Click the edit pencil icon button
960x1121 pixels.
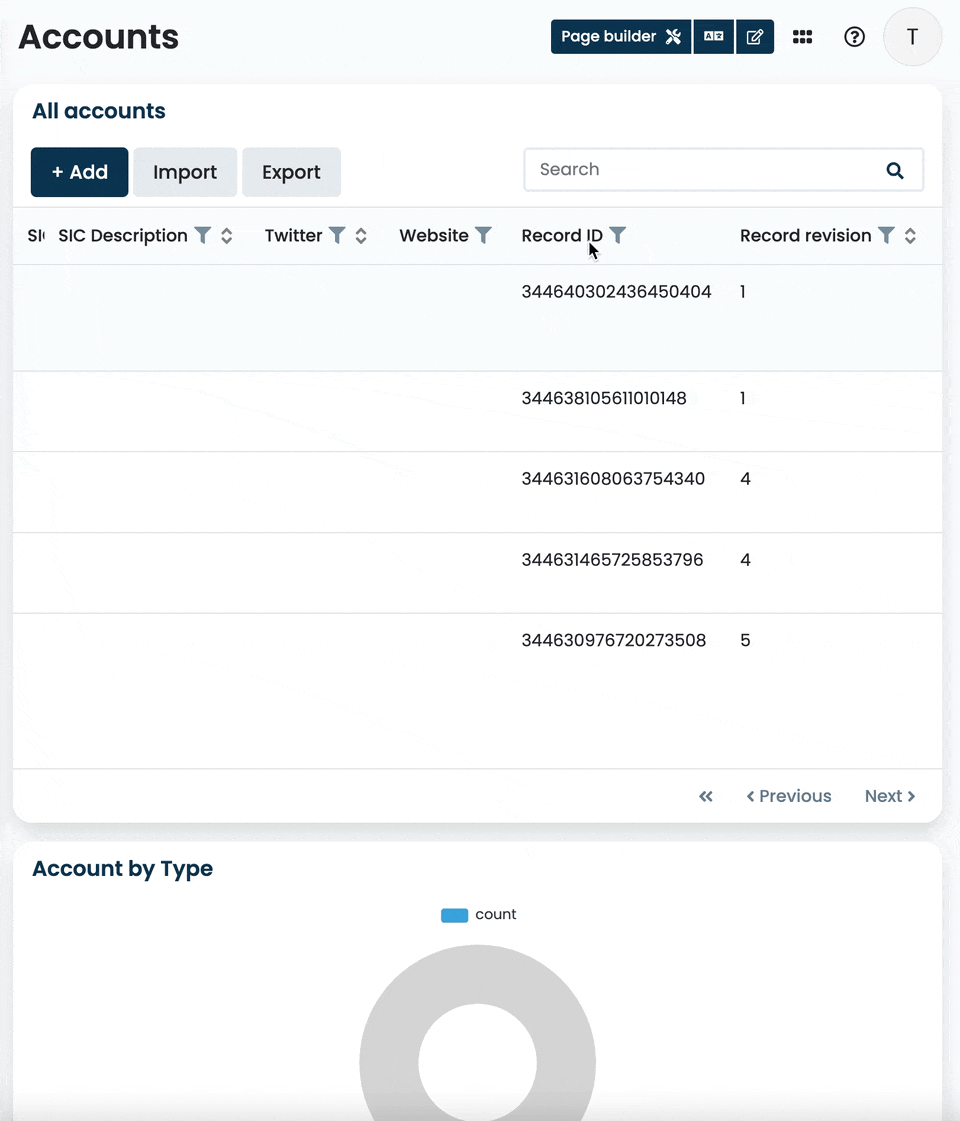[755, 36]
